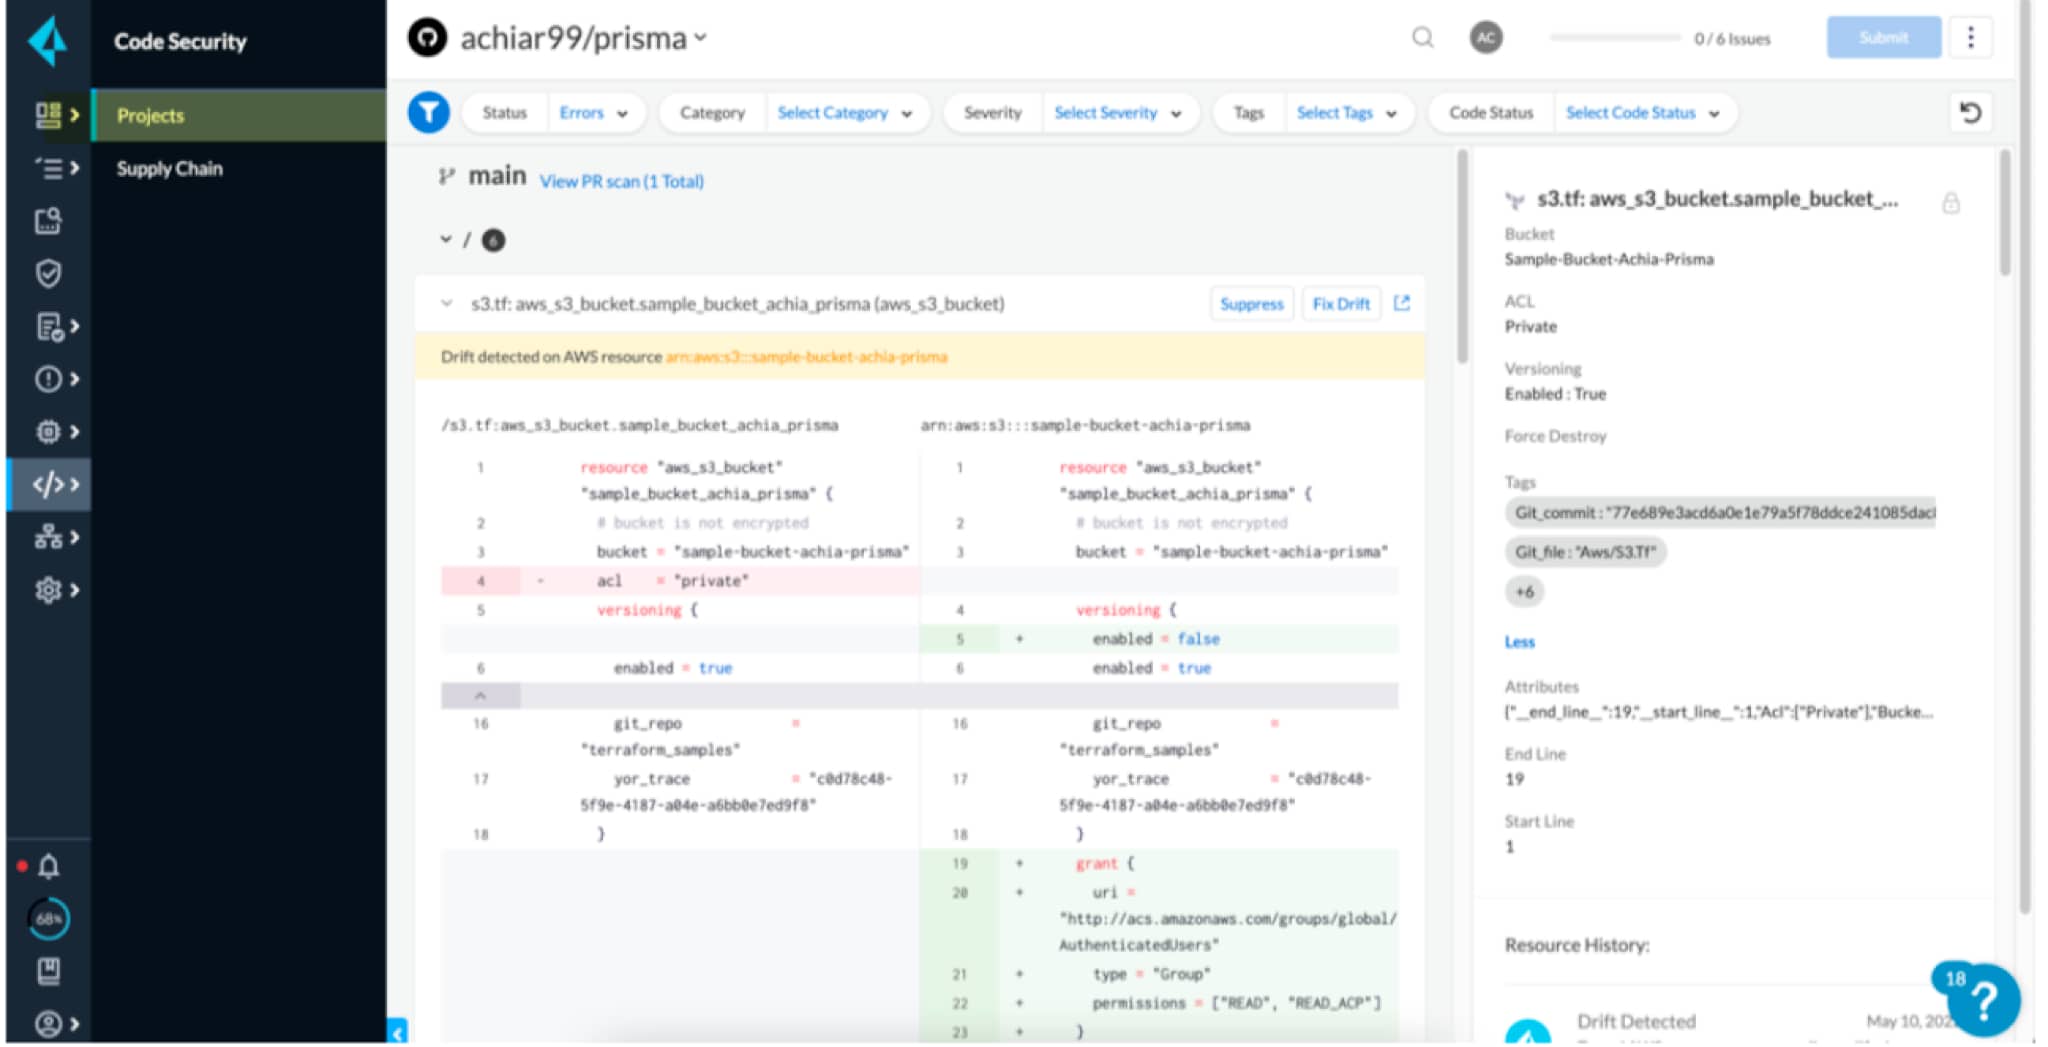2048x1047 pixels.
Task: Click the Git_file tag chip
Action: (1585, 552)
